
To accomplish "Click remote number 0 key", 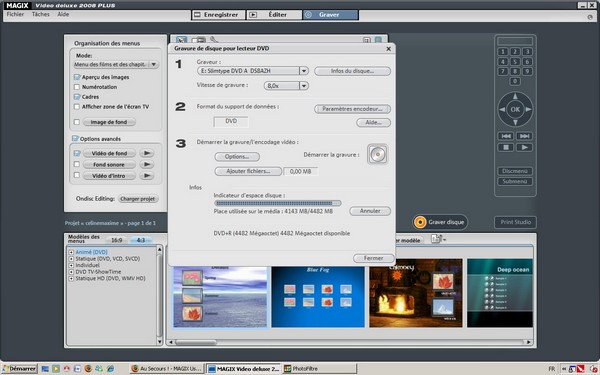I will (x=515, y=81).
